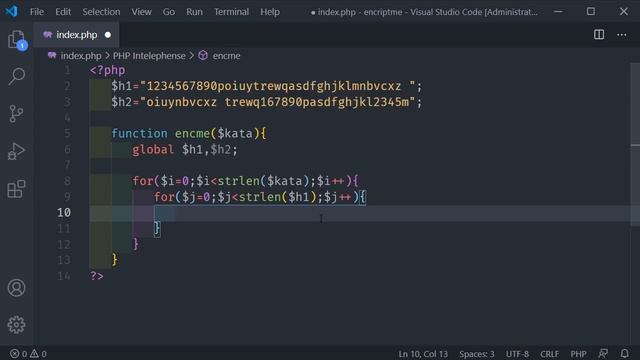The width and height of the screenshot is (640, 360).
Task: Open the File menu
Action: pos(37,12)
